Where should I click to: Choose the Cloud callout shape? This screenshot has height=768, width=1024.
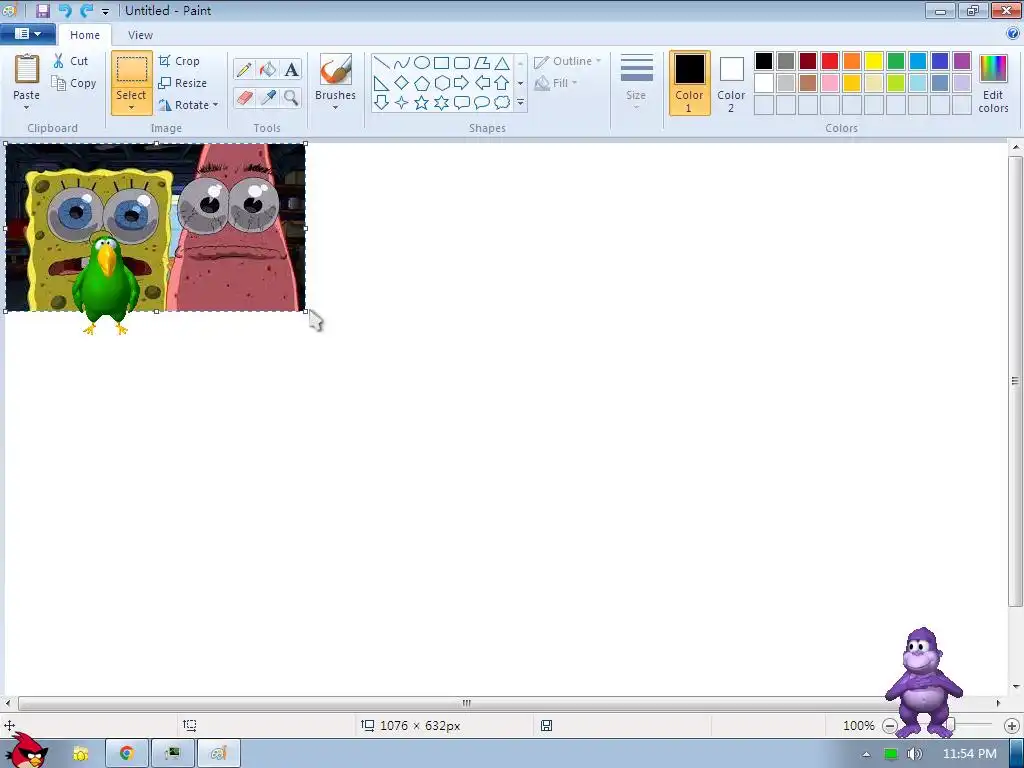pyautogui.click(x=502, y=103)
